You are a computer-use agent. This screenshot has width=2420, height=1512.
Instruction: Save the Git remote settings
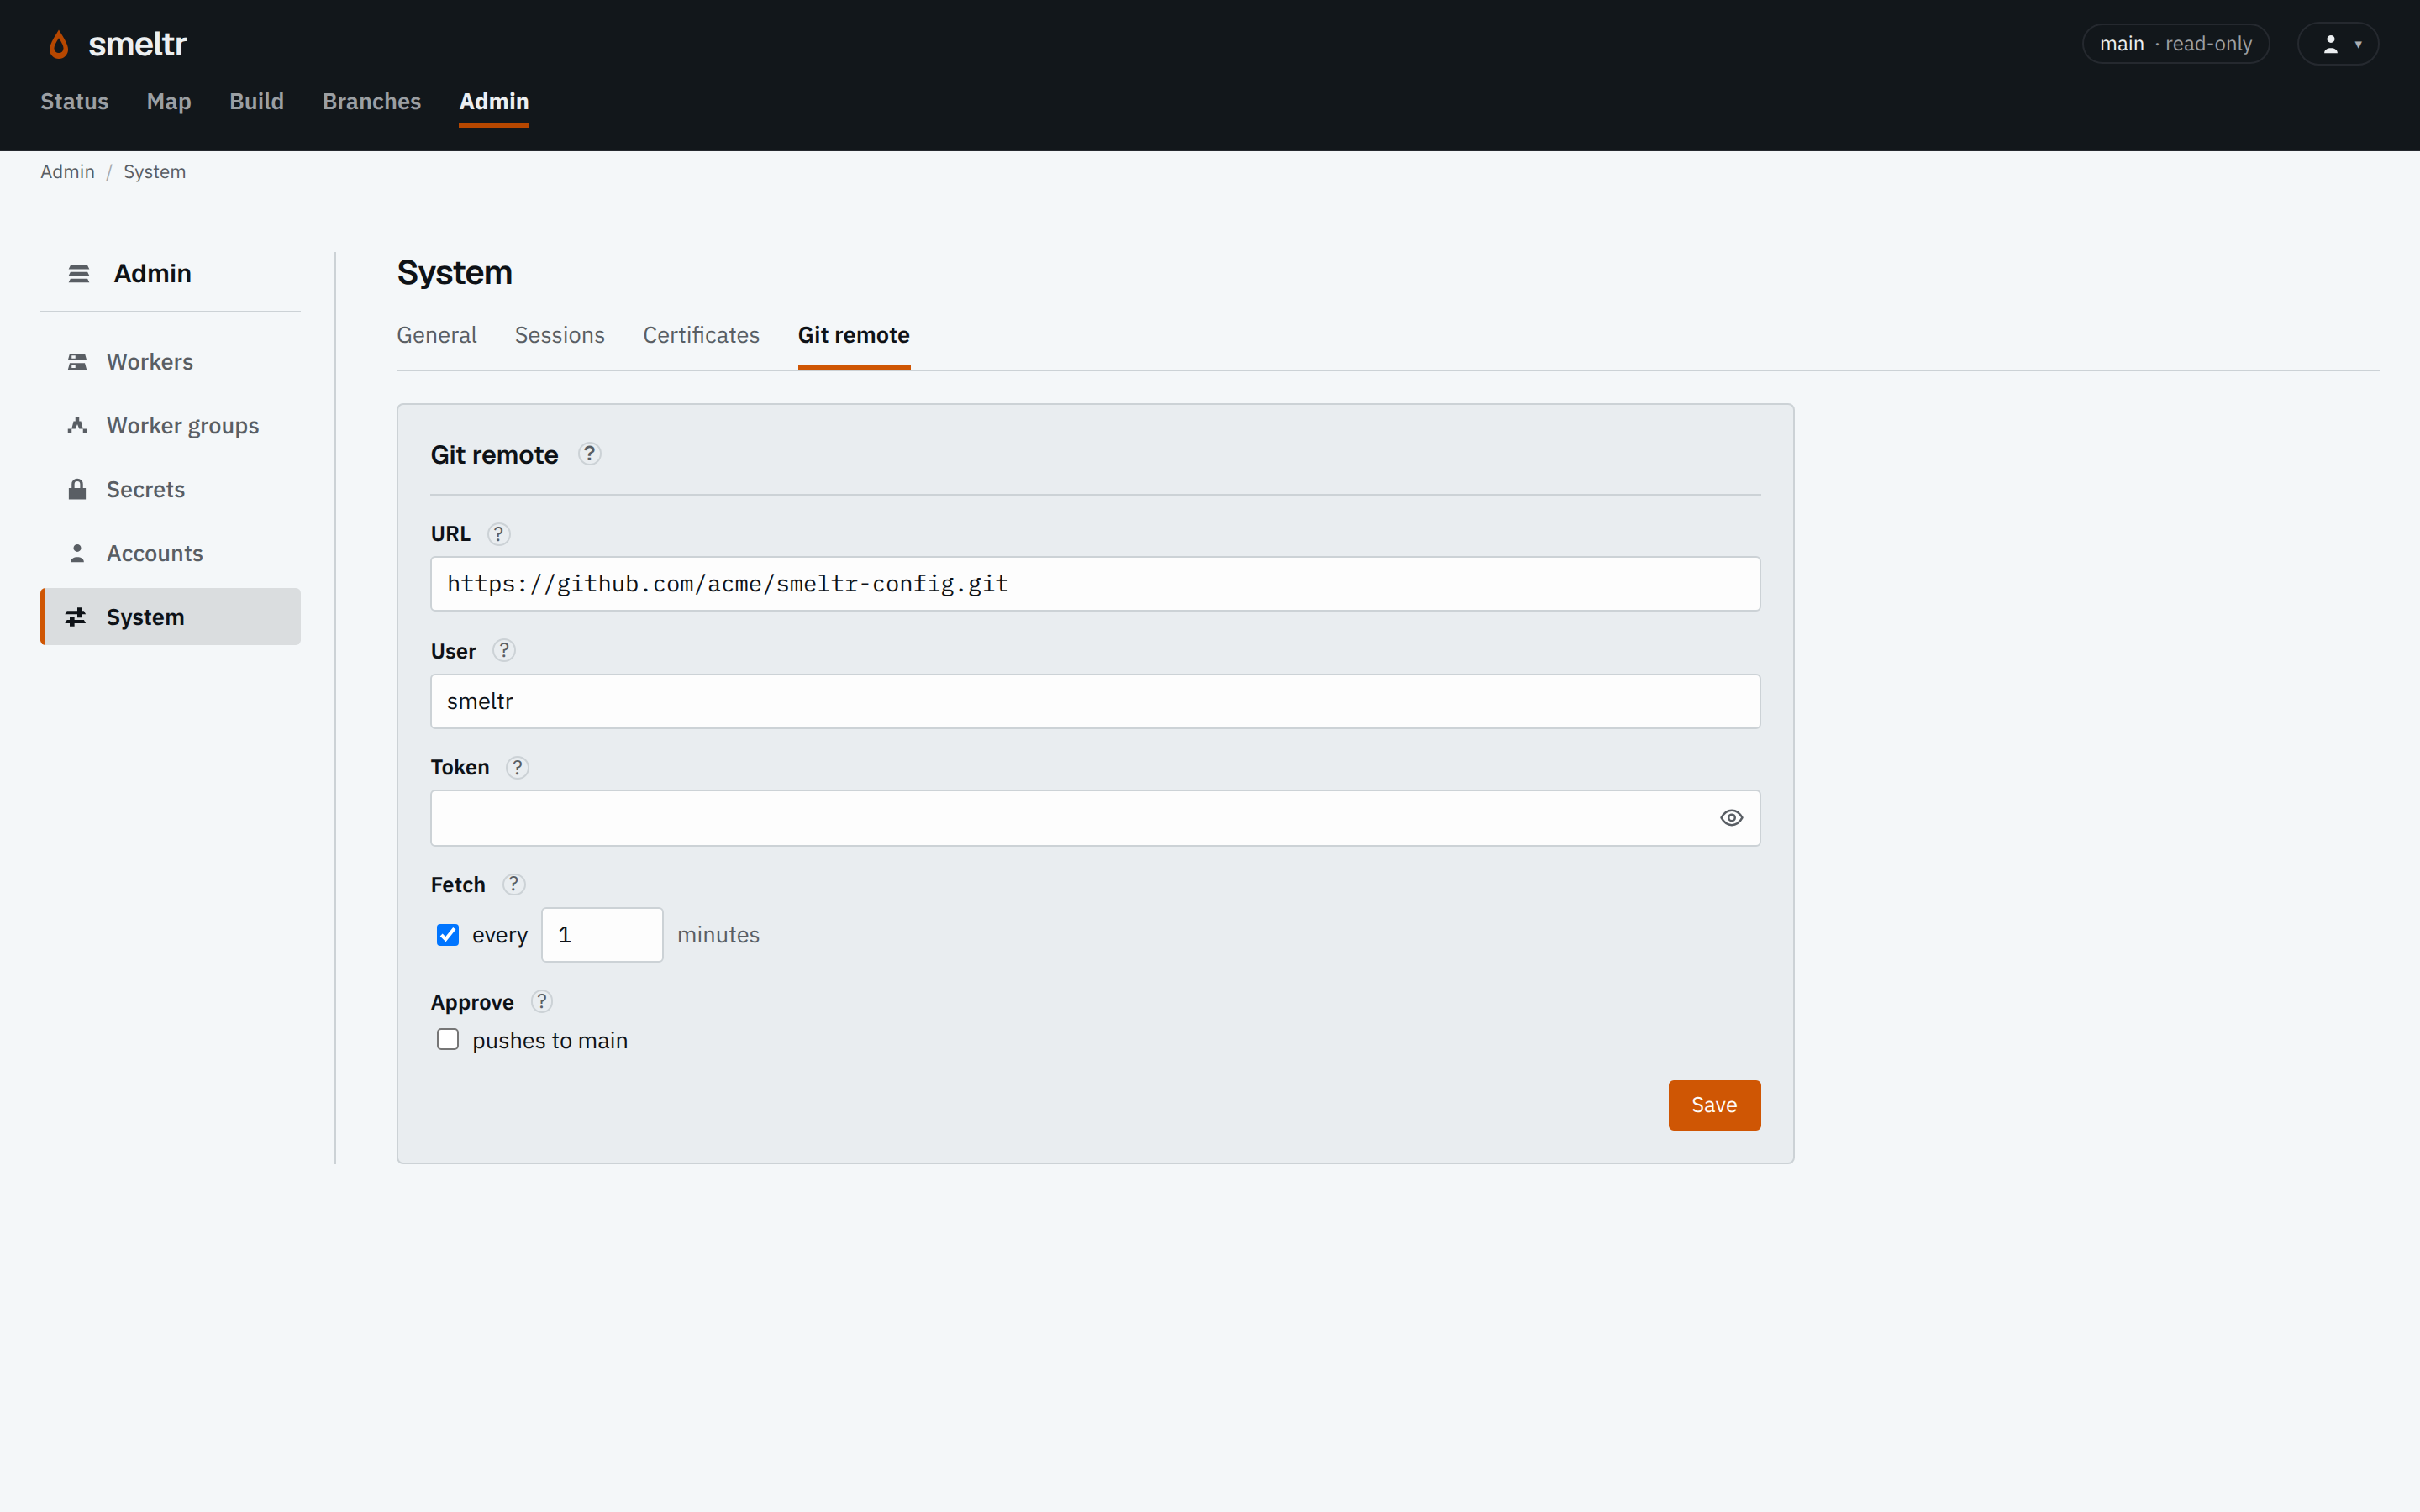[x=1714, y=1105]
